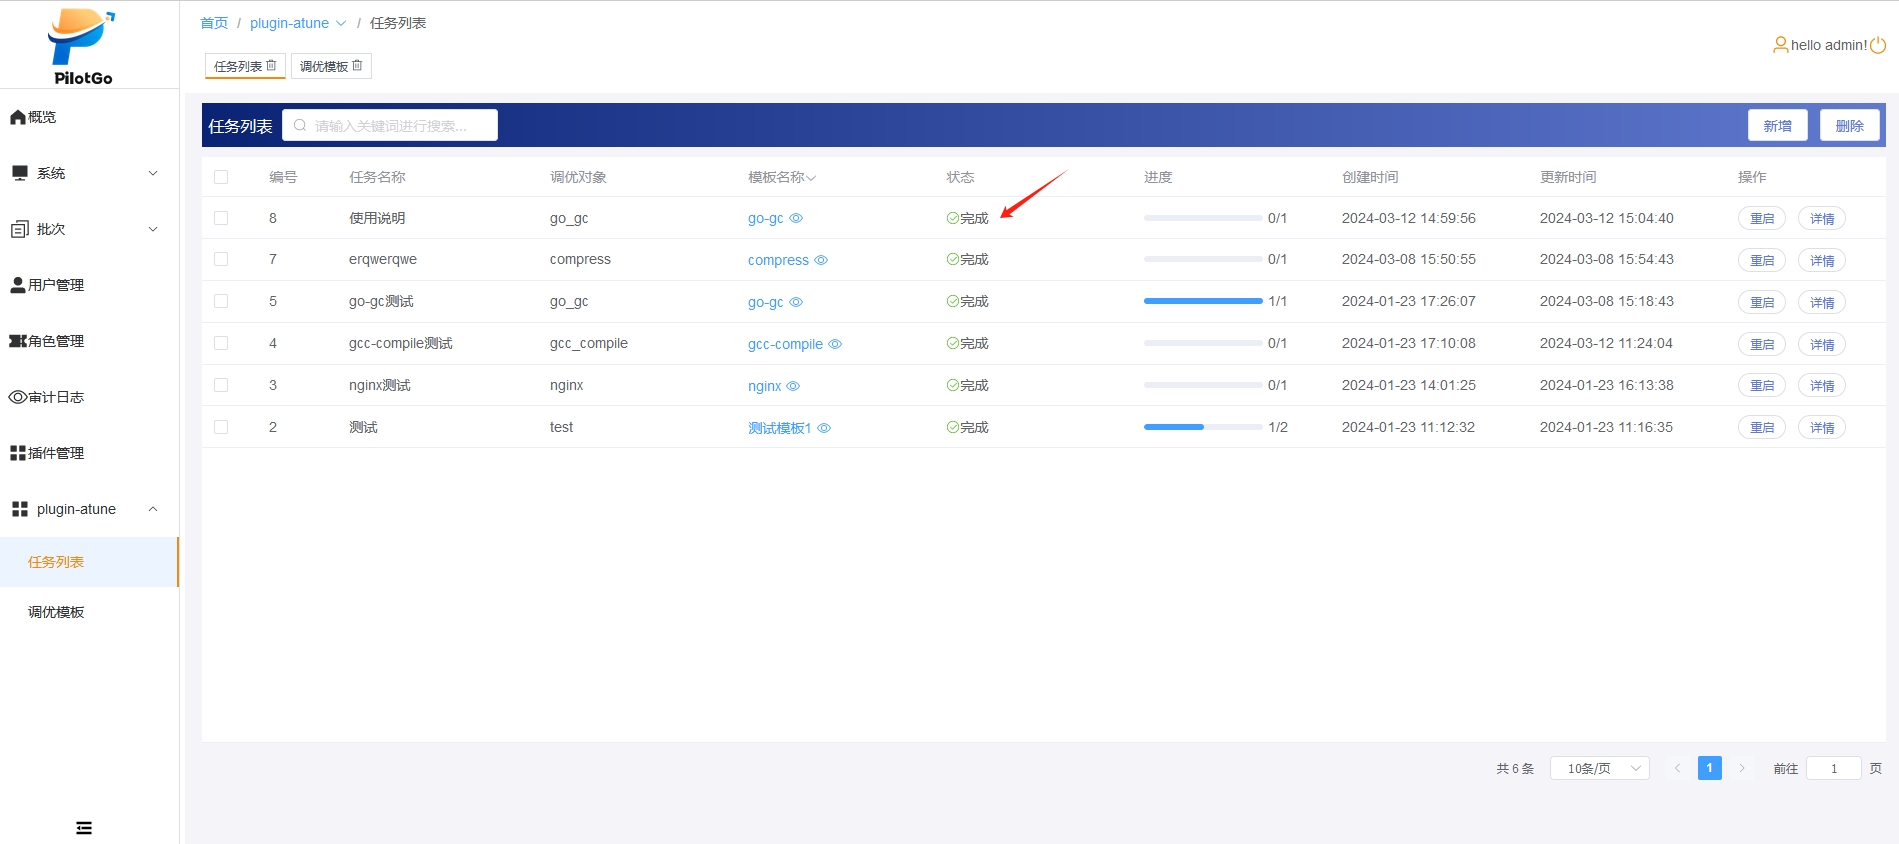1899x844 pixels.
Task: Switch to the 任务列表 tab
Action: pos(245,66)
